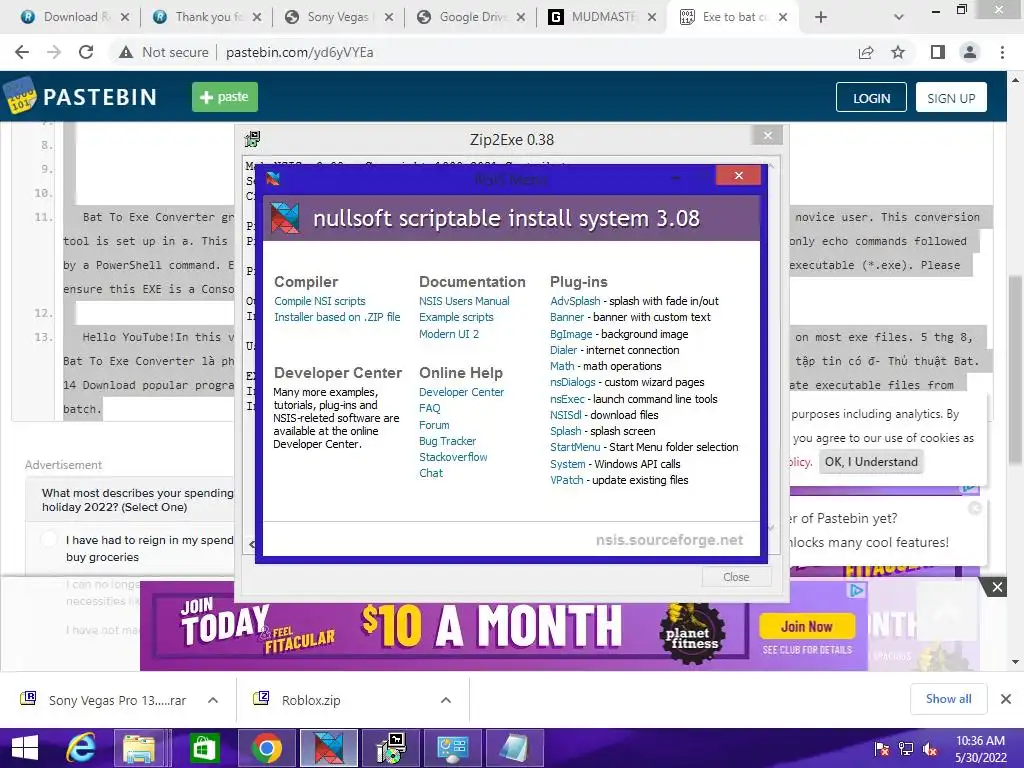Switch to Chrome in taskbar

pyautogui.click(x=266, y=748)
